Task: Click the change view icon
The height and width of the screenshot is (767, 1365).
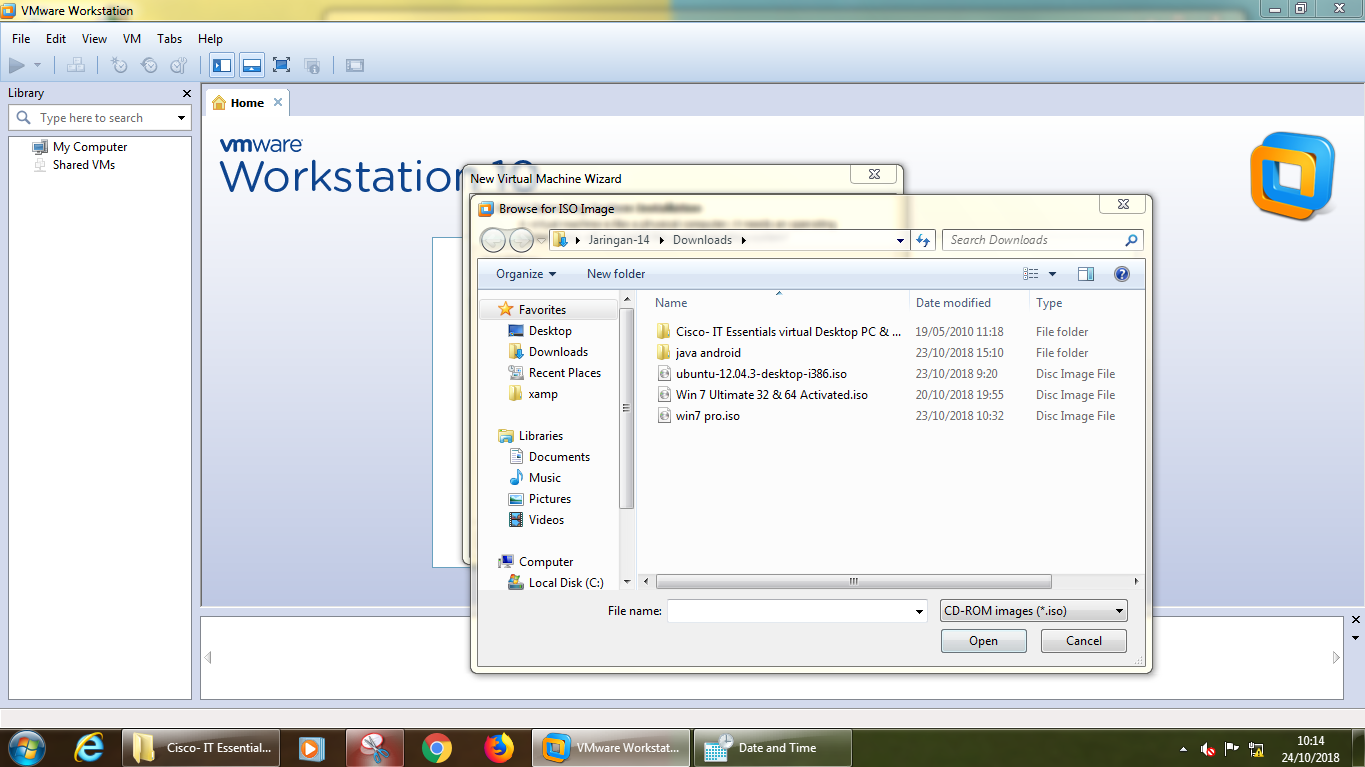Action: pyautogui.click(x=1031, y=274)
